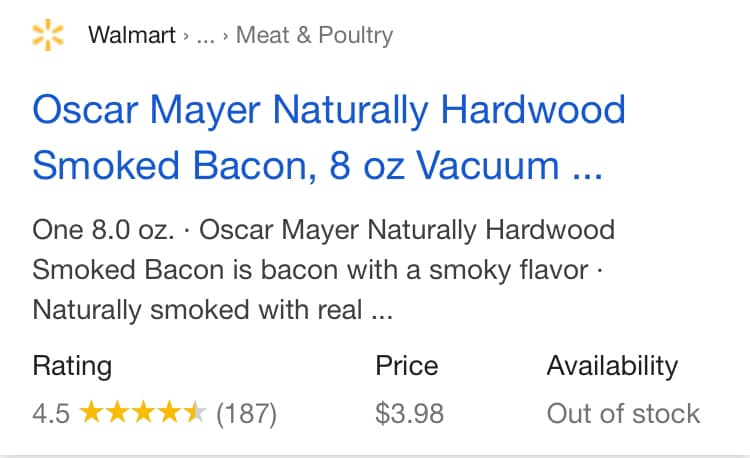
Task: Click the half-filled fifth rating star
Action: (x=195, y=412)
